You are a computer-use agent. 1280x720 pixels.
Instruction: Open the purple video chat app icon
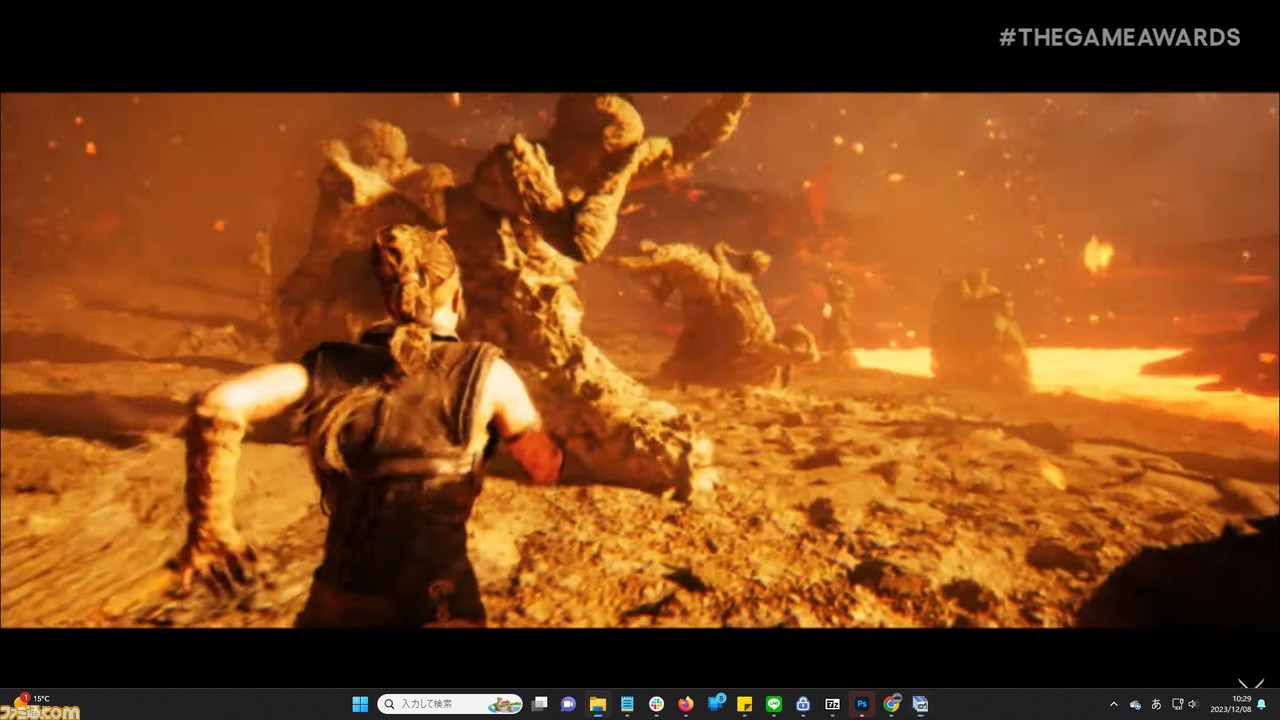point(569,704)
